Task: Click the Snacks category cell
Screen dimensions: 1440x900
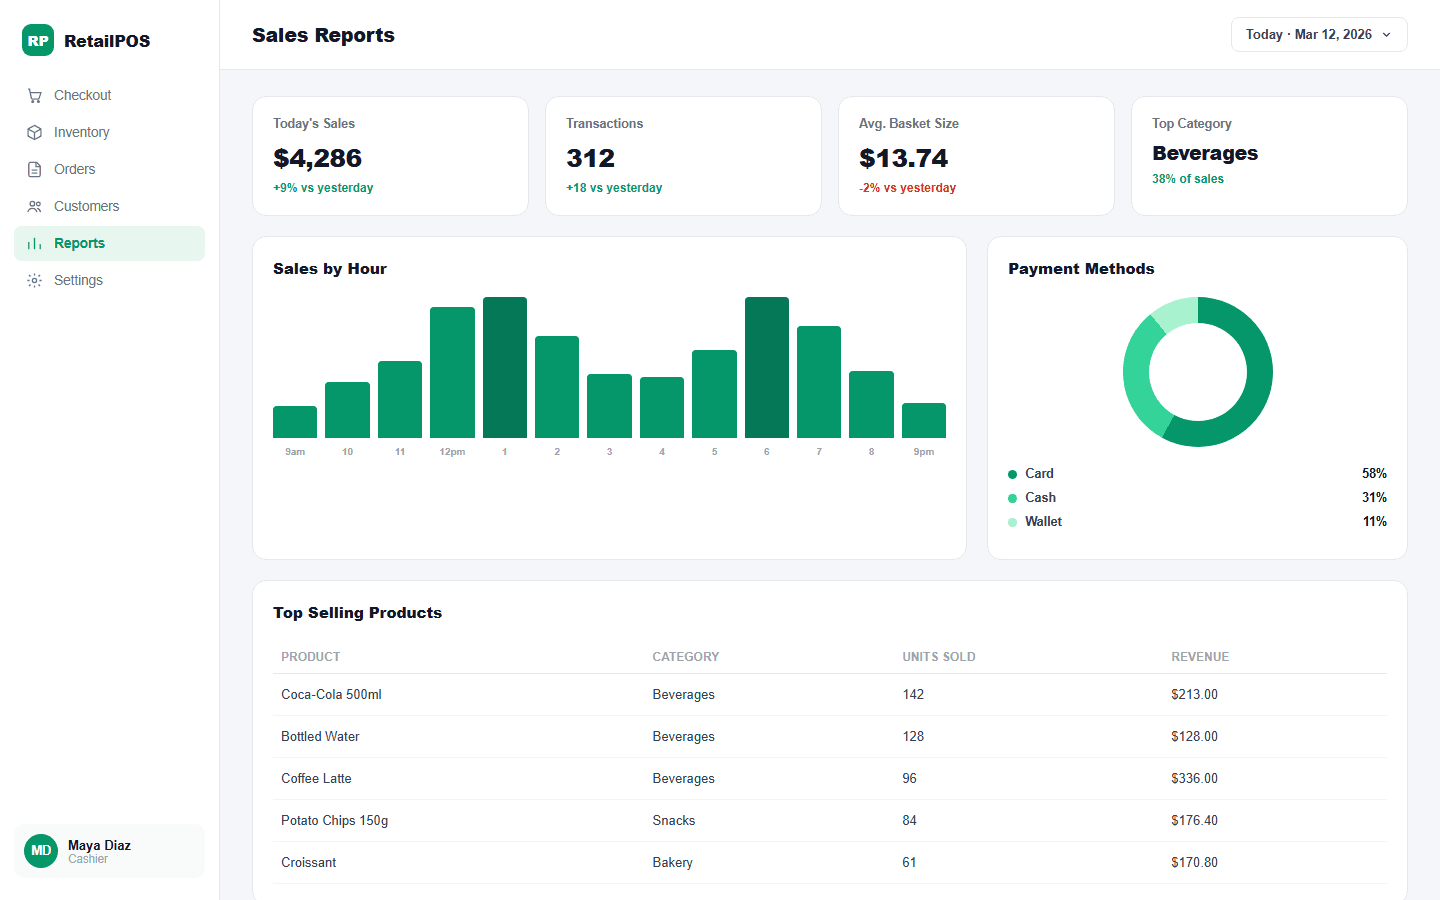Action: coord(674,821)
